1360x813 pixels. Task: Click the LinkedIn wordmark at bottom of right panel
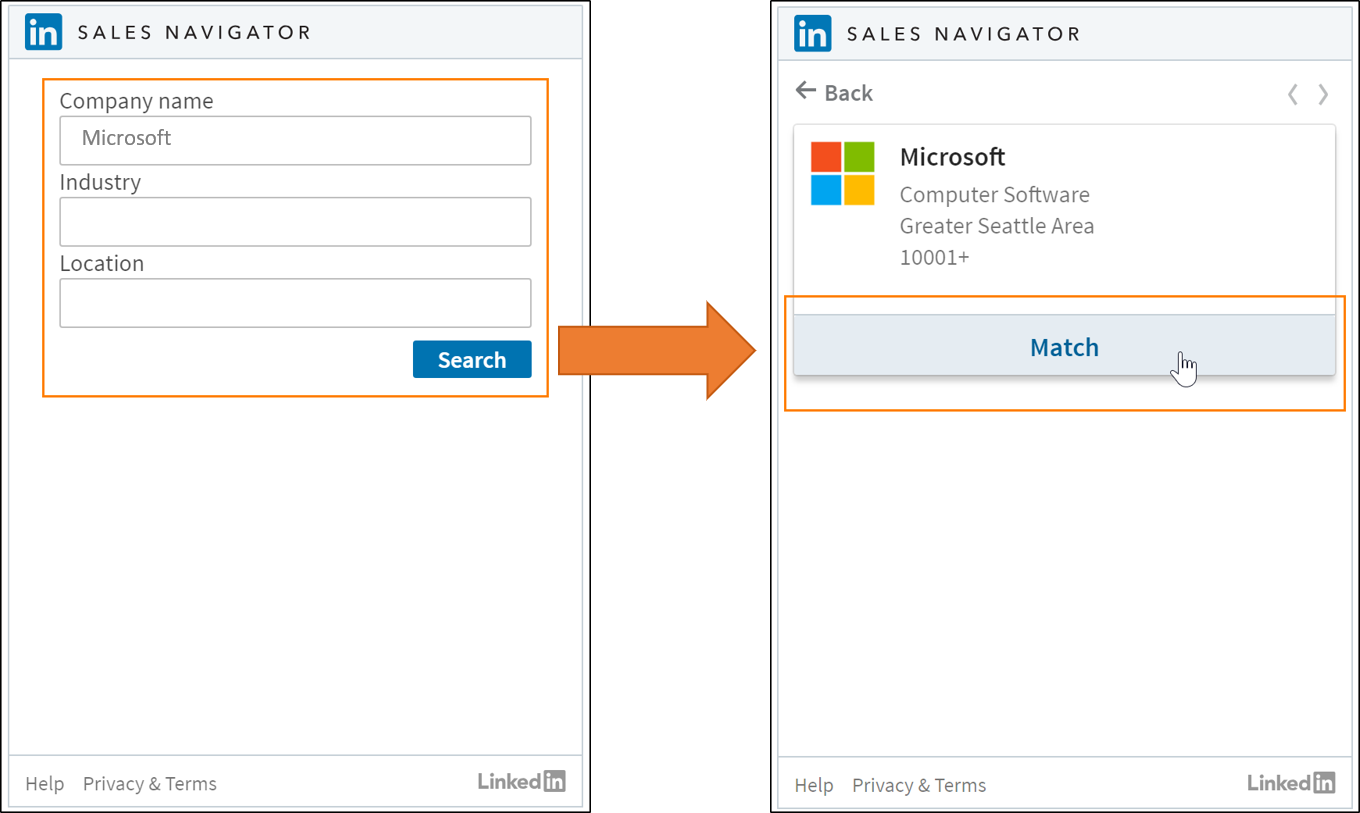click(1292, 783)
